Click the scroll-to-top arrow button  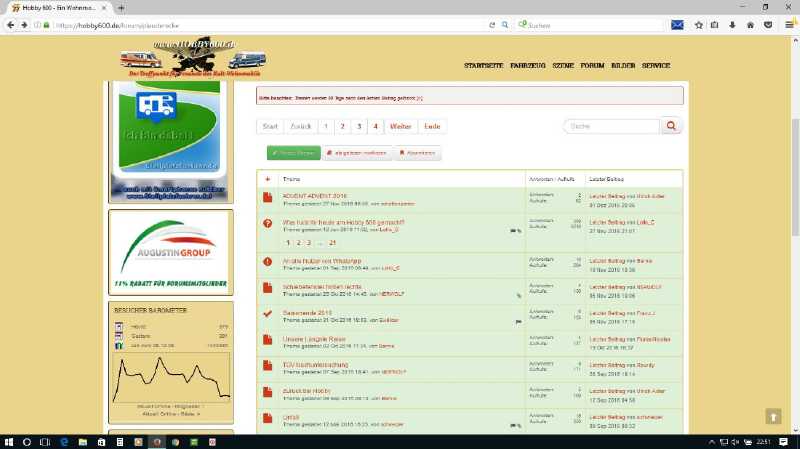click(773, 416)
